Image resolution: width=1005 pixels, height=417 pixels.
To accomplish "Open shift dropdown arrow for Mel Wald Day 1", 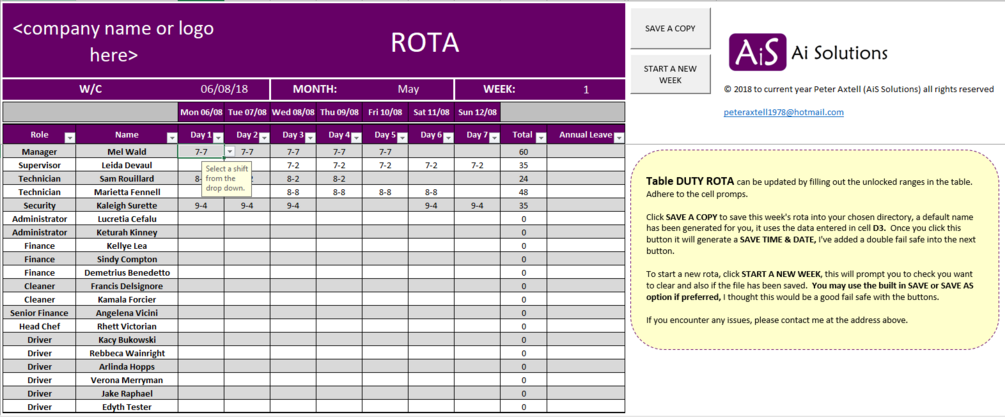I will coord(229,151).
